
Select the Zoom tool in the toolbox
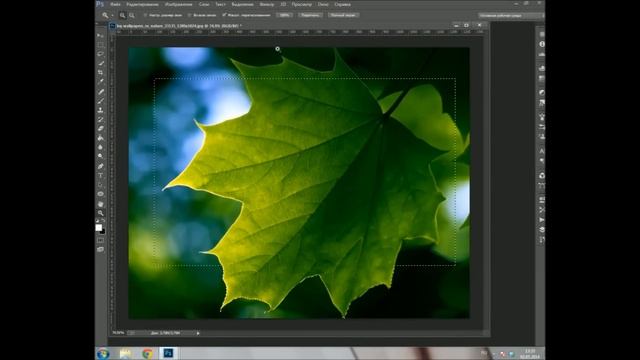pyautogui.click(x=100, y=213)
